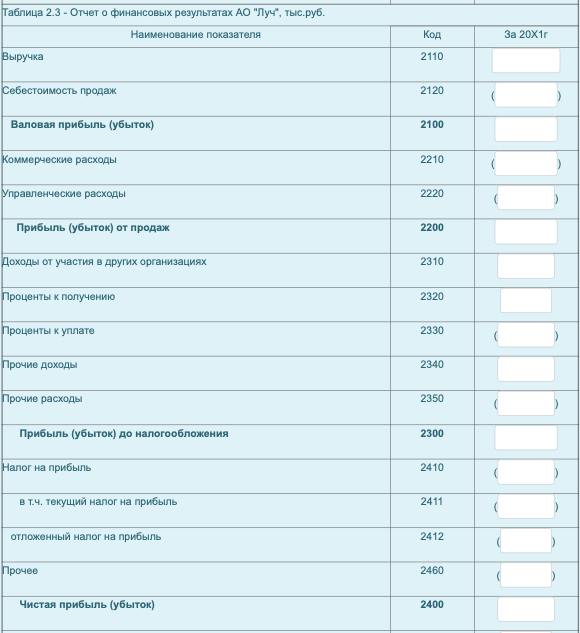Click the Доходы от участия 2310 field
580x633 pixels.
pos(526,266)
